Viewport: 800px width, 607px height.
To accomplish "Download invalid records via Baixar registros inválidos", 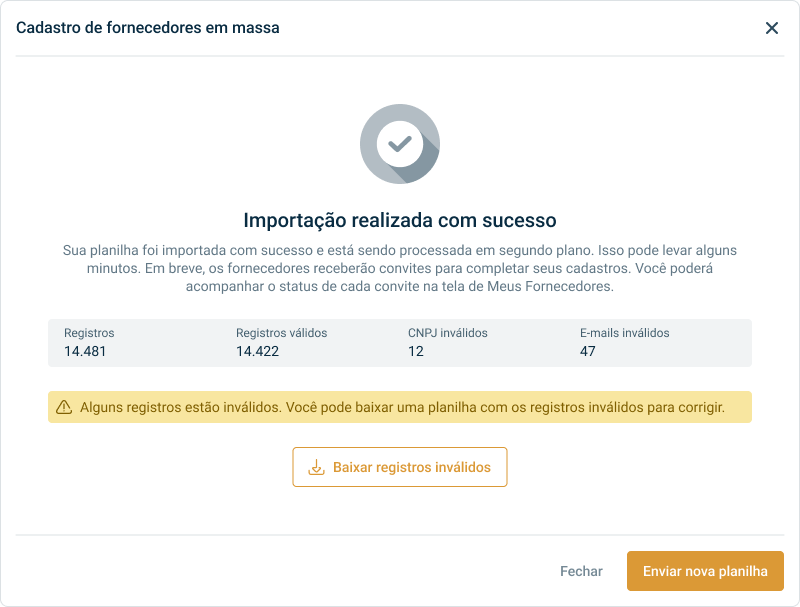I will pyautogui.click(x=400, y=467).
